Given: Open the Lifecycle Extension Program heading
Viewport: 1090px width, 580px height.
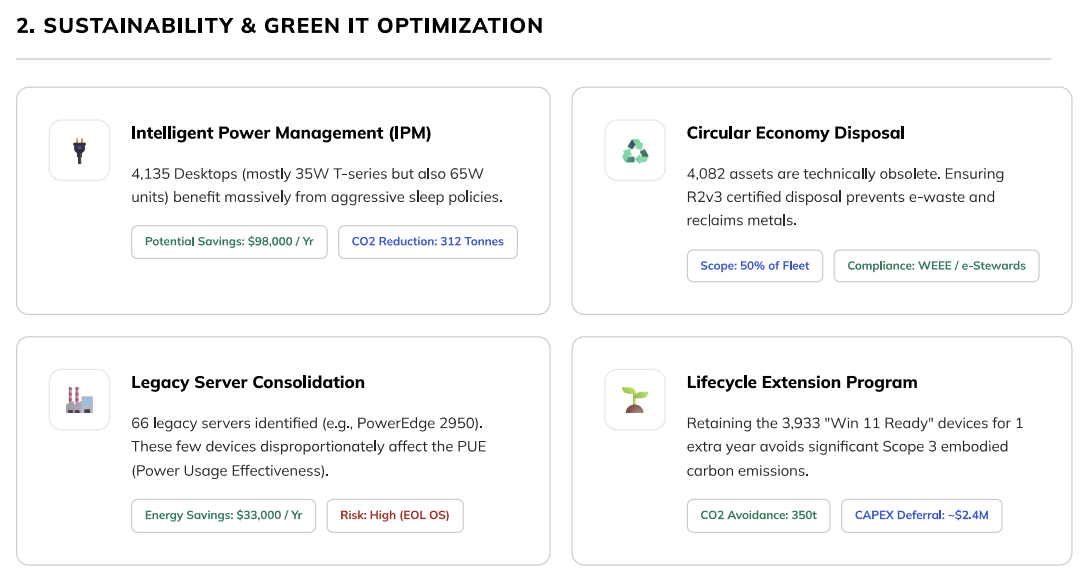Looking at the screenshot, I should point(801,382).
